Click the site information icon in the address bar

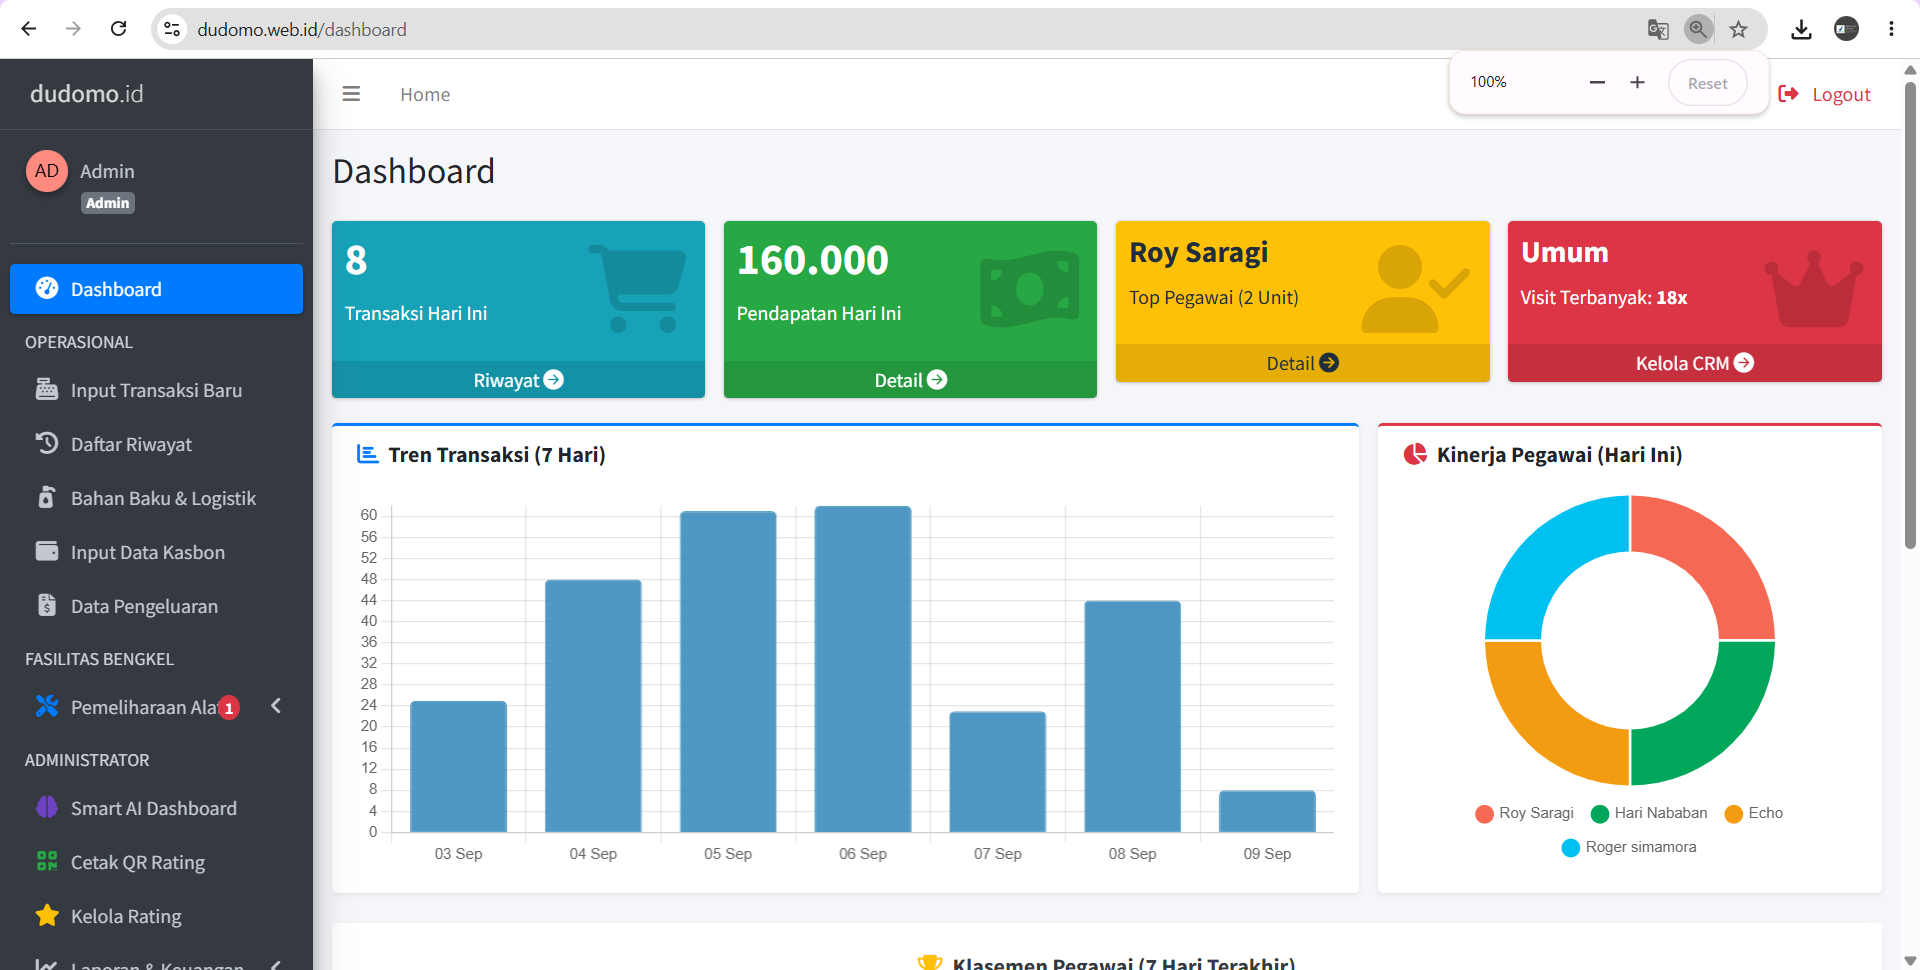pos(173,29)
